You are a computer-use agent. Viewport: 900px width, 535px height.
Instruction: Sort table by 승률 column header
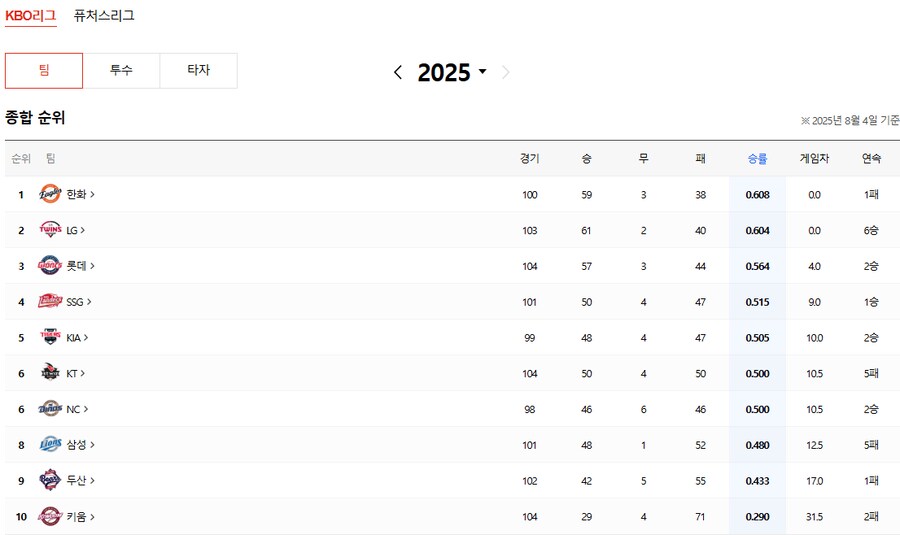pyautogui.click(x=757, y=158)
